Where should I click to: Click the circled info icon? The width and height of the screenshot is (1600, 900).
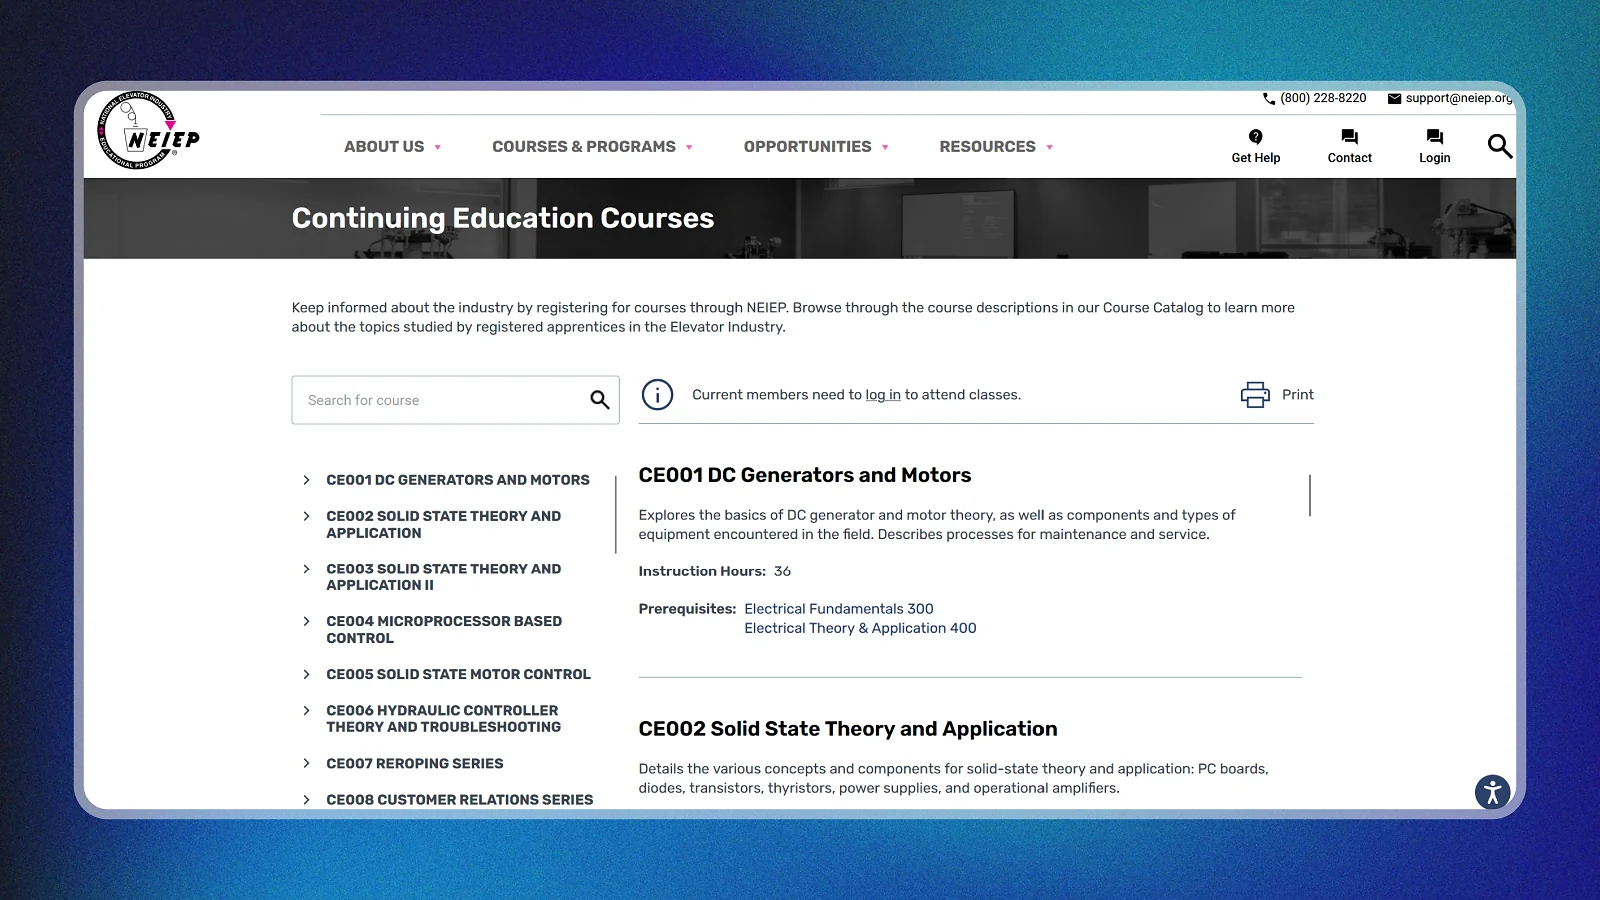(x=657, y=395)
